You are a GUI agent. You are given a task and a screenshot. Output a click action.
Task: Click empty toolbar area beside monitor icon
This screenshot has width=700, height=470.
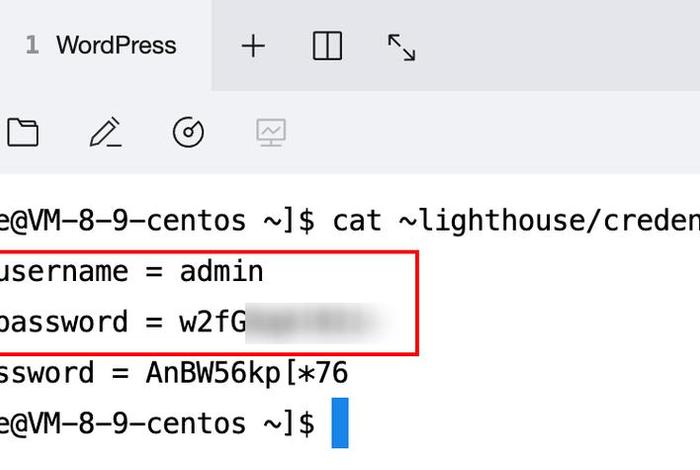click(x=491, y=133)
